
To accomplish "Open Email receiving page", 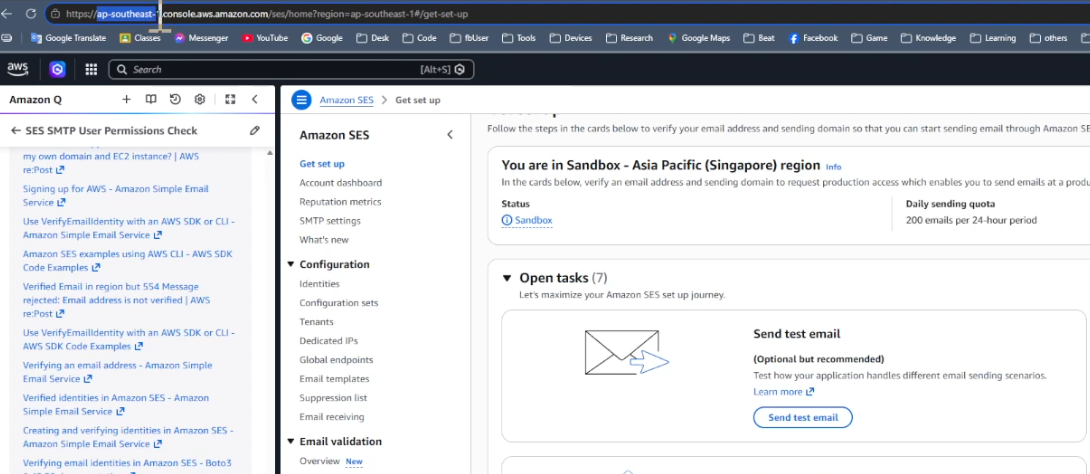I will coord(332,417).
